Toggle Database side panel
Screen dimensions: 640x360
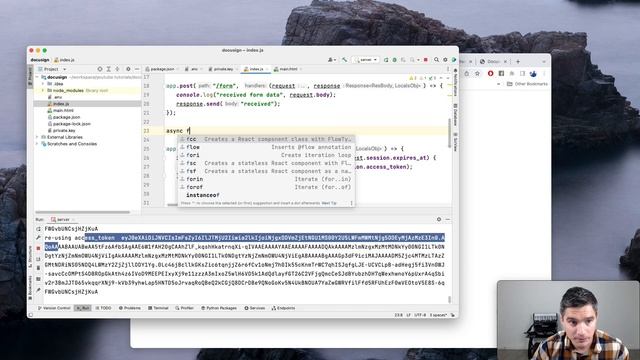(x=455, y=115)
